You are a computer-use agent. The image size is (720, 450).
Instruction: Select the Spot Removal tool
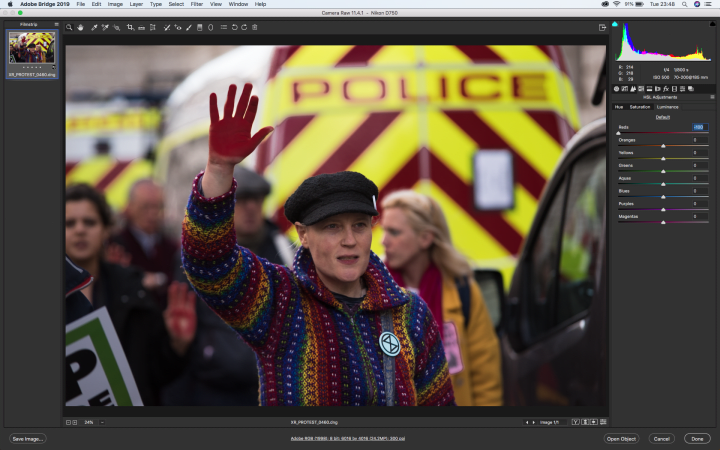167,28
